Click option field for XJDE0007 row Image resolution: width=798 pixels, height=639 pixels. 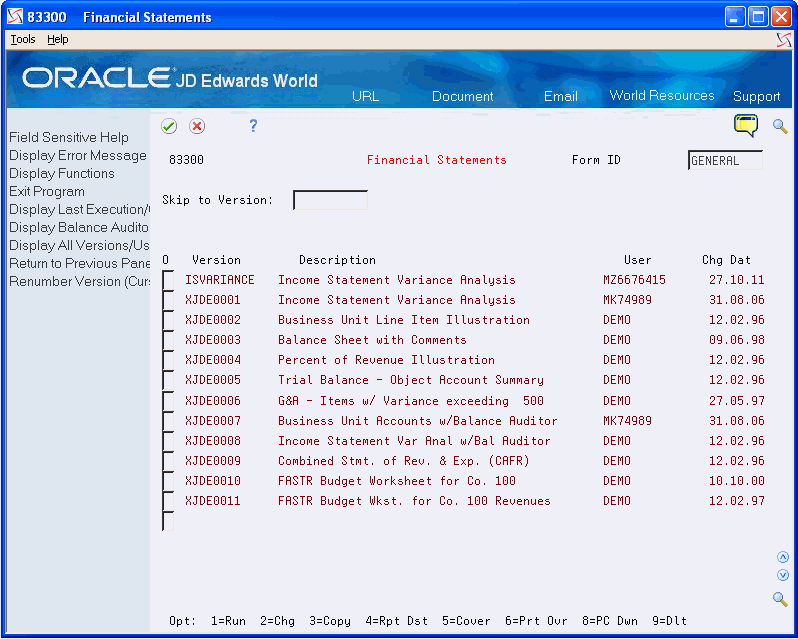(x=168, y=421)
